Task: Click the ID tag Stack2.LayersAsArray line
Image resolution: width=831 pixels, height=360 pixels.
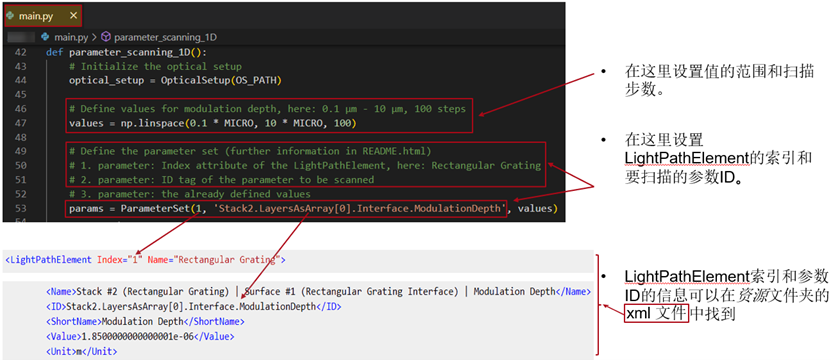Action: (193, 306)
